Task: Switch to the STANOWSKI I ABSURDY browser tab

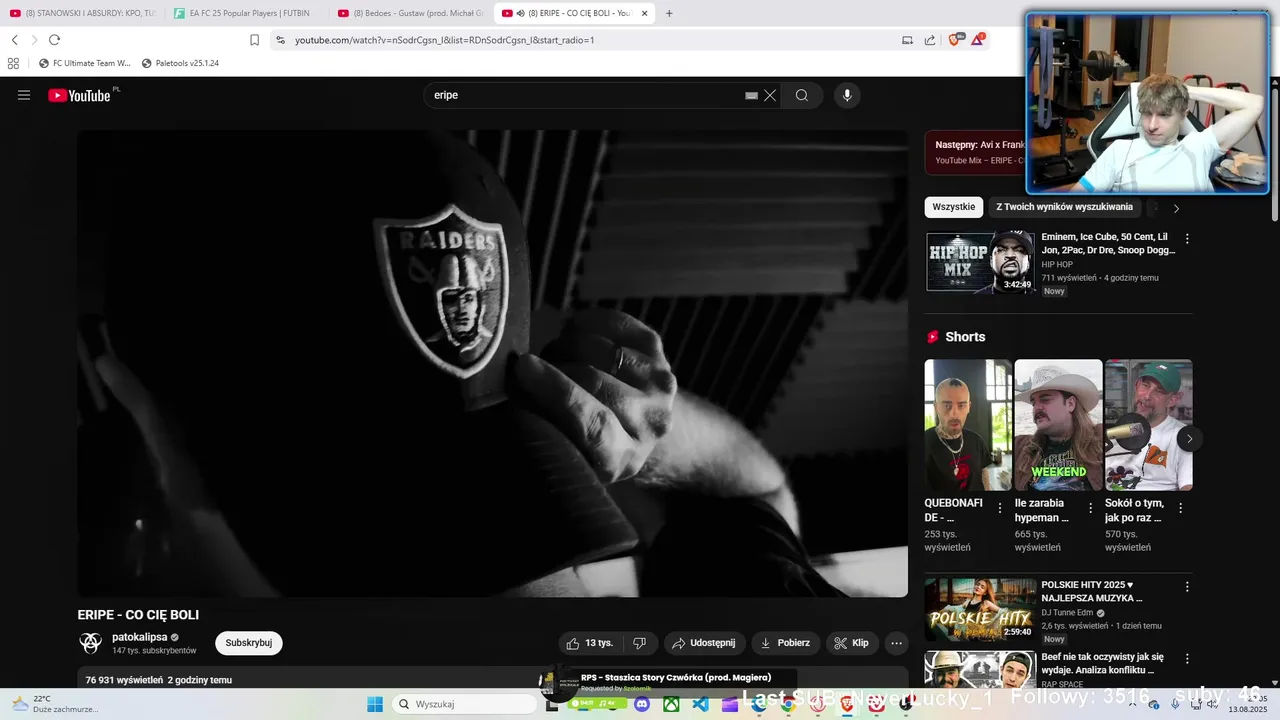Action: coord(82,13)
